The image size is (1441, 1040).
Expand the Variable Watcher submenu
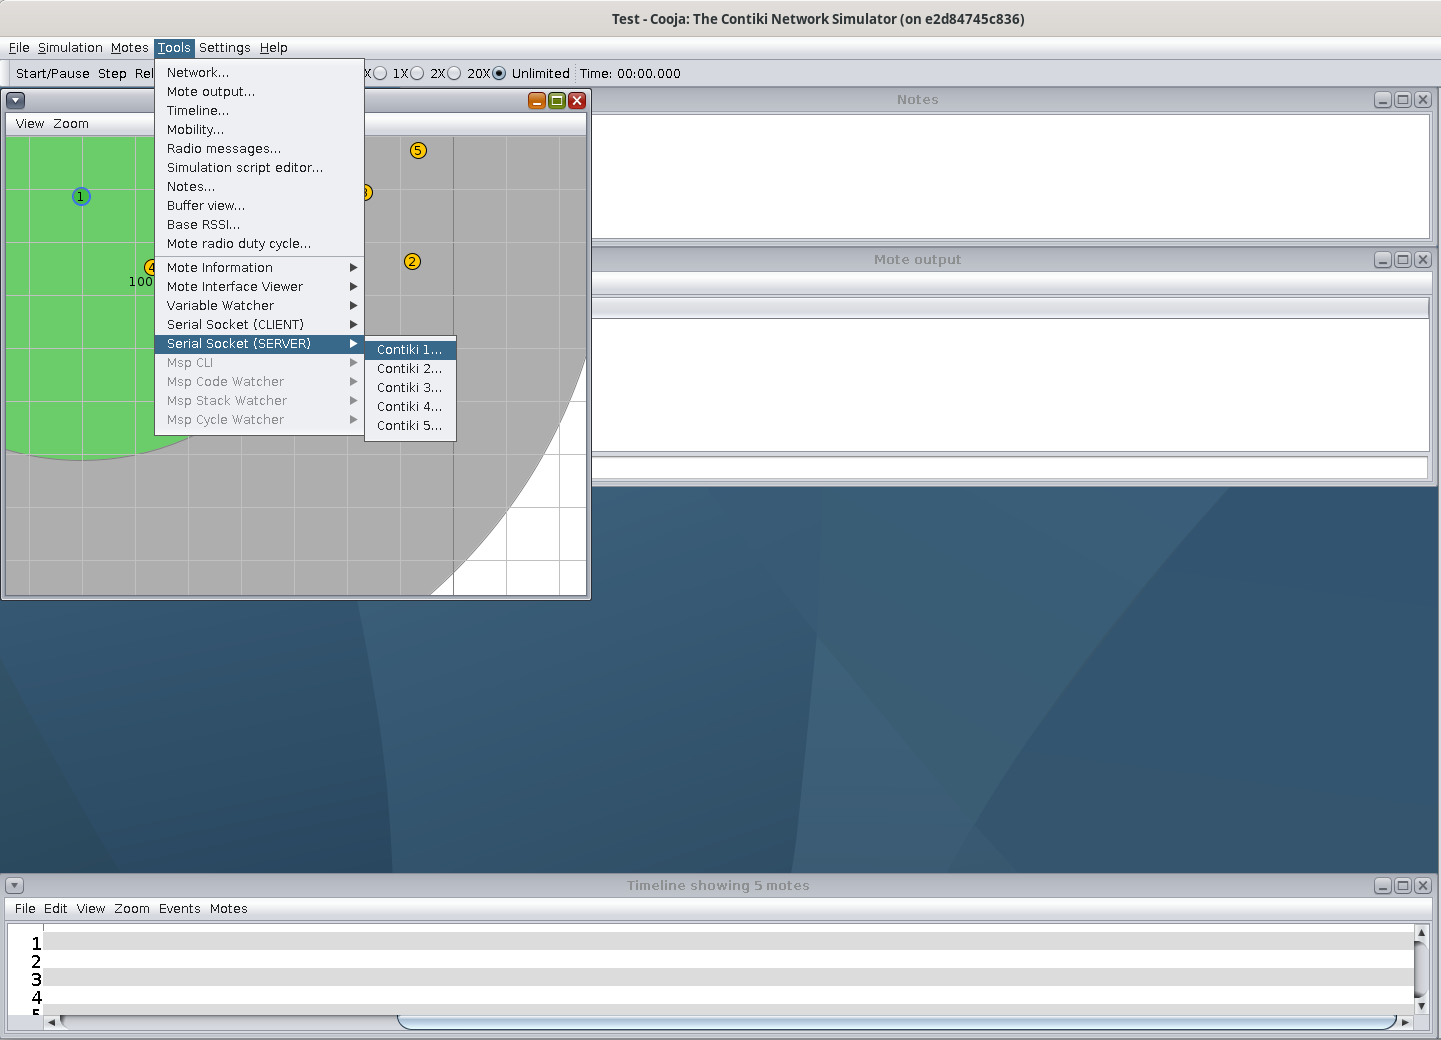coord(259,306)
